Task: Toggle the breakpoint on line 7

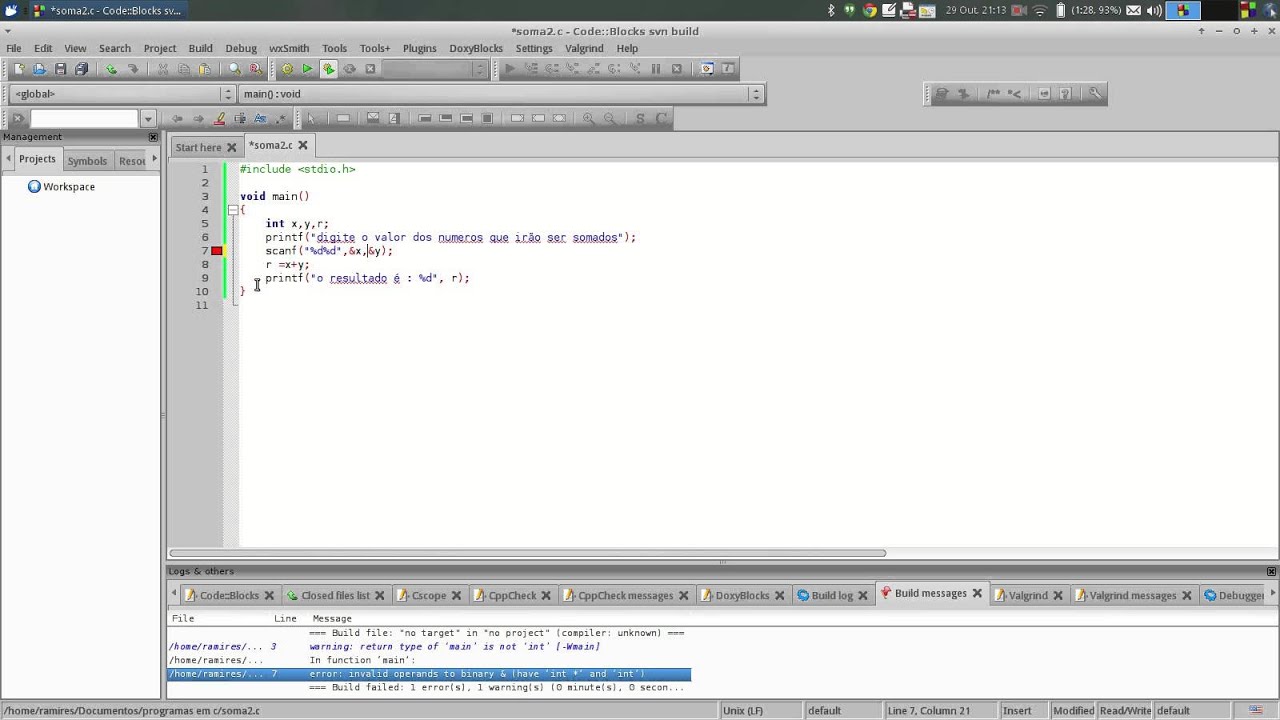Action: pos(216,251)
